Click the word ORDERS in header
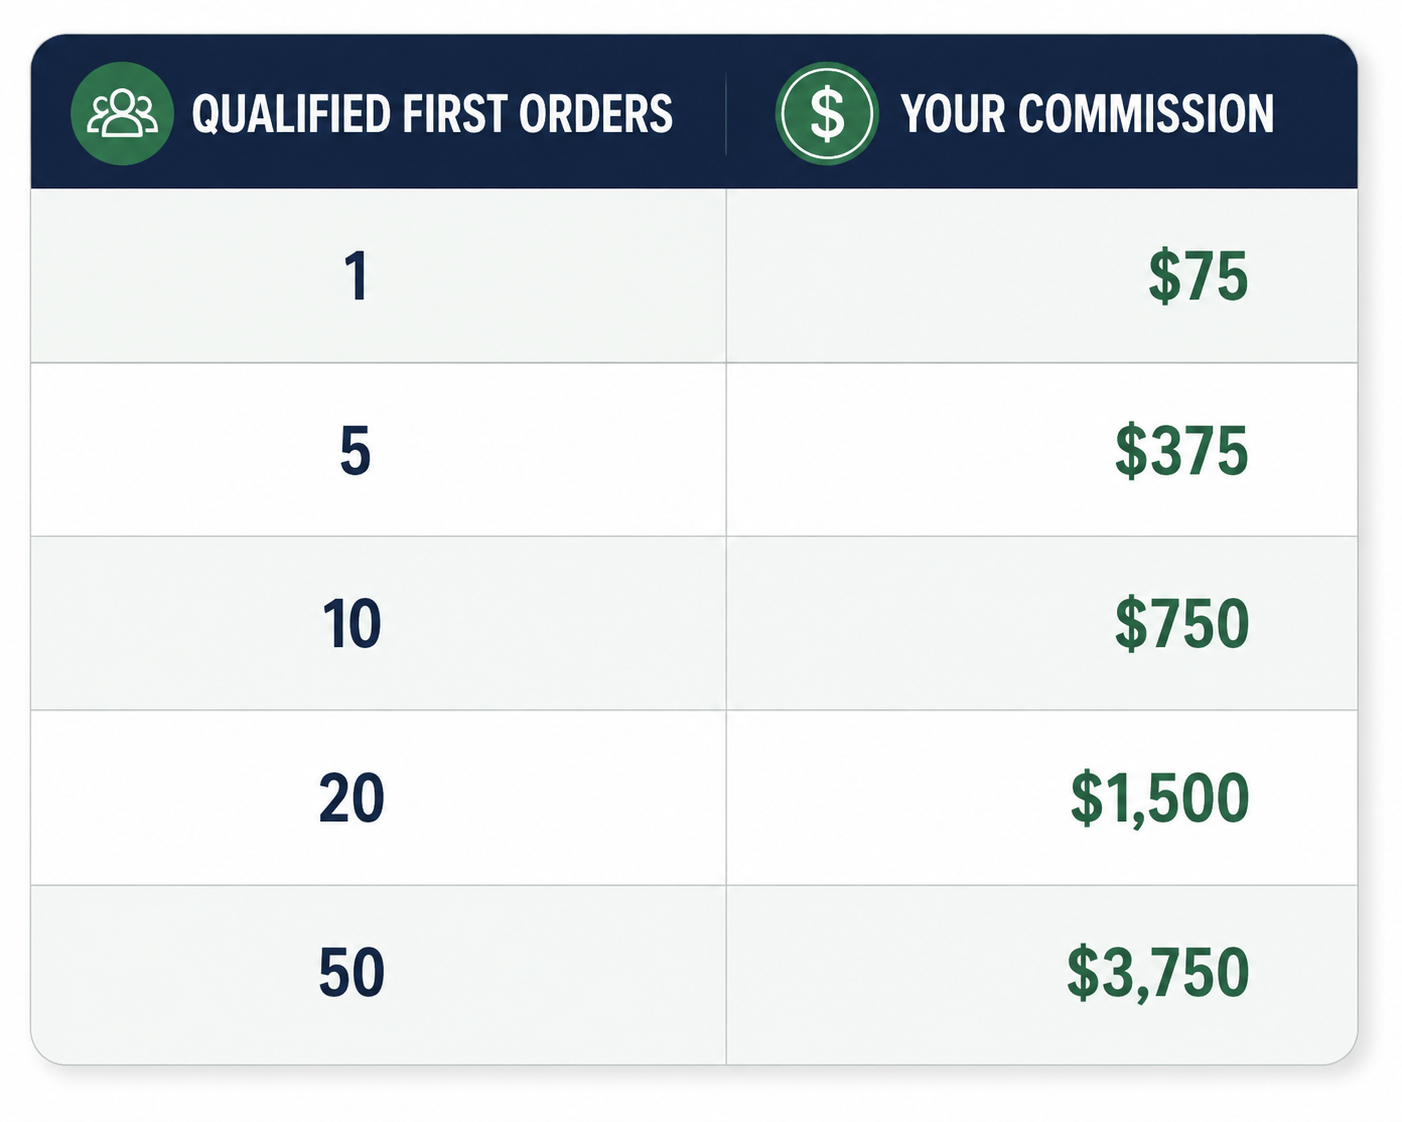This screenshot has height=1122, width=1402. click(596, 114)
